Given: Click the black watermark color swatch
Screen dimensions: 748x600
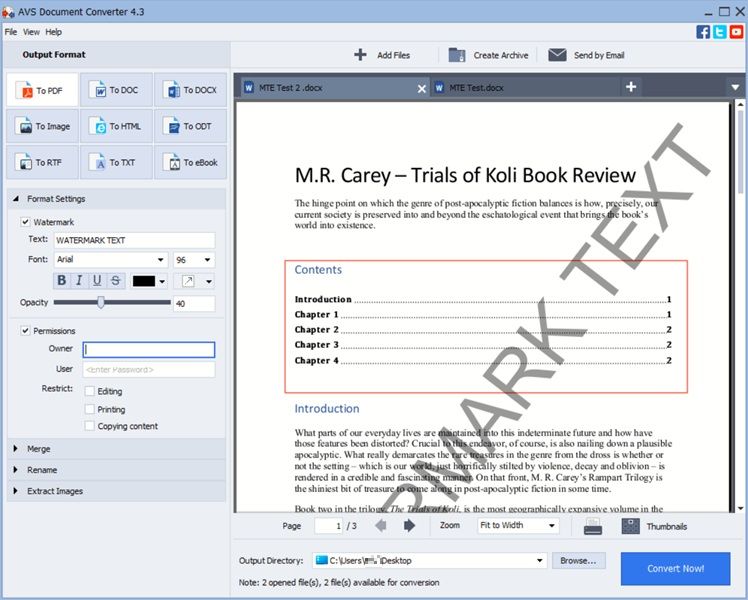Looking at the screenshot, I should click(144, 281).
